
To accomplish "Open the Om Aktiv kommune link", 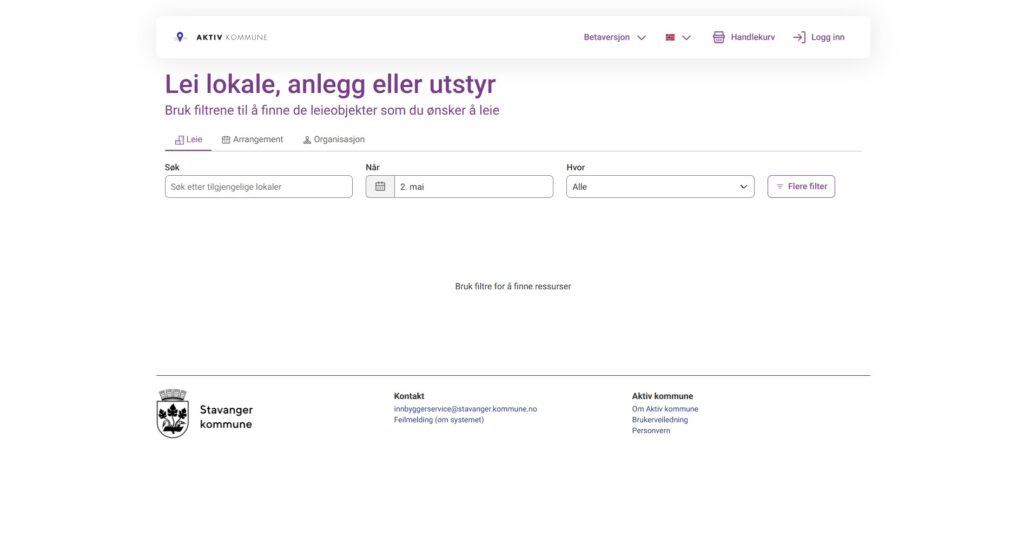I will coord(665,409).
